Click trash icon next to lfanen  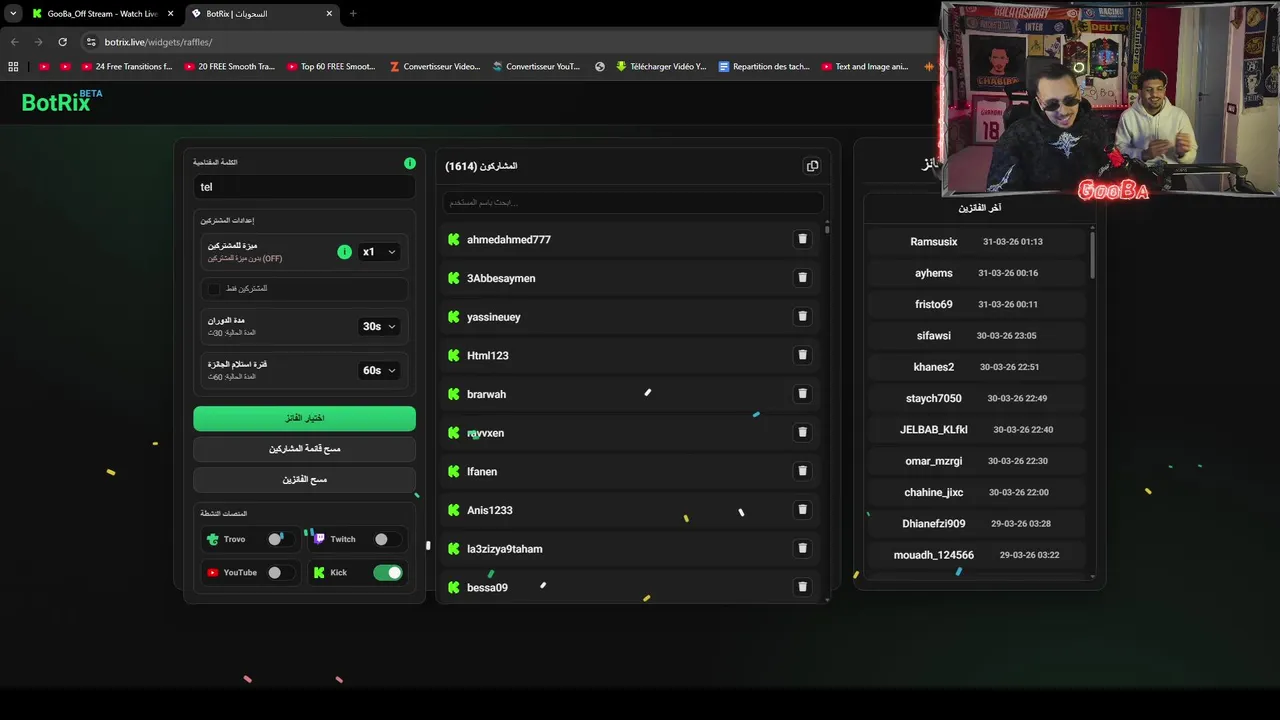coord(802,471)
